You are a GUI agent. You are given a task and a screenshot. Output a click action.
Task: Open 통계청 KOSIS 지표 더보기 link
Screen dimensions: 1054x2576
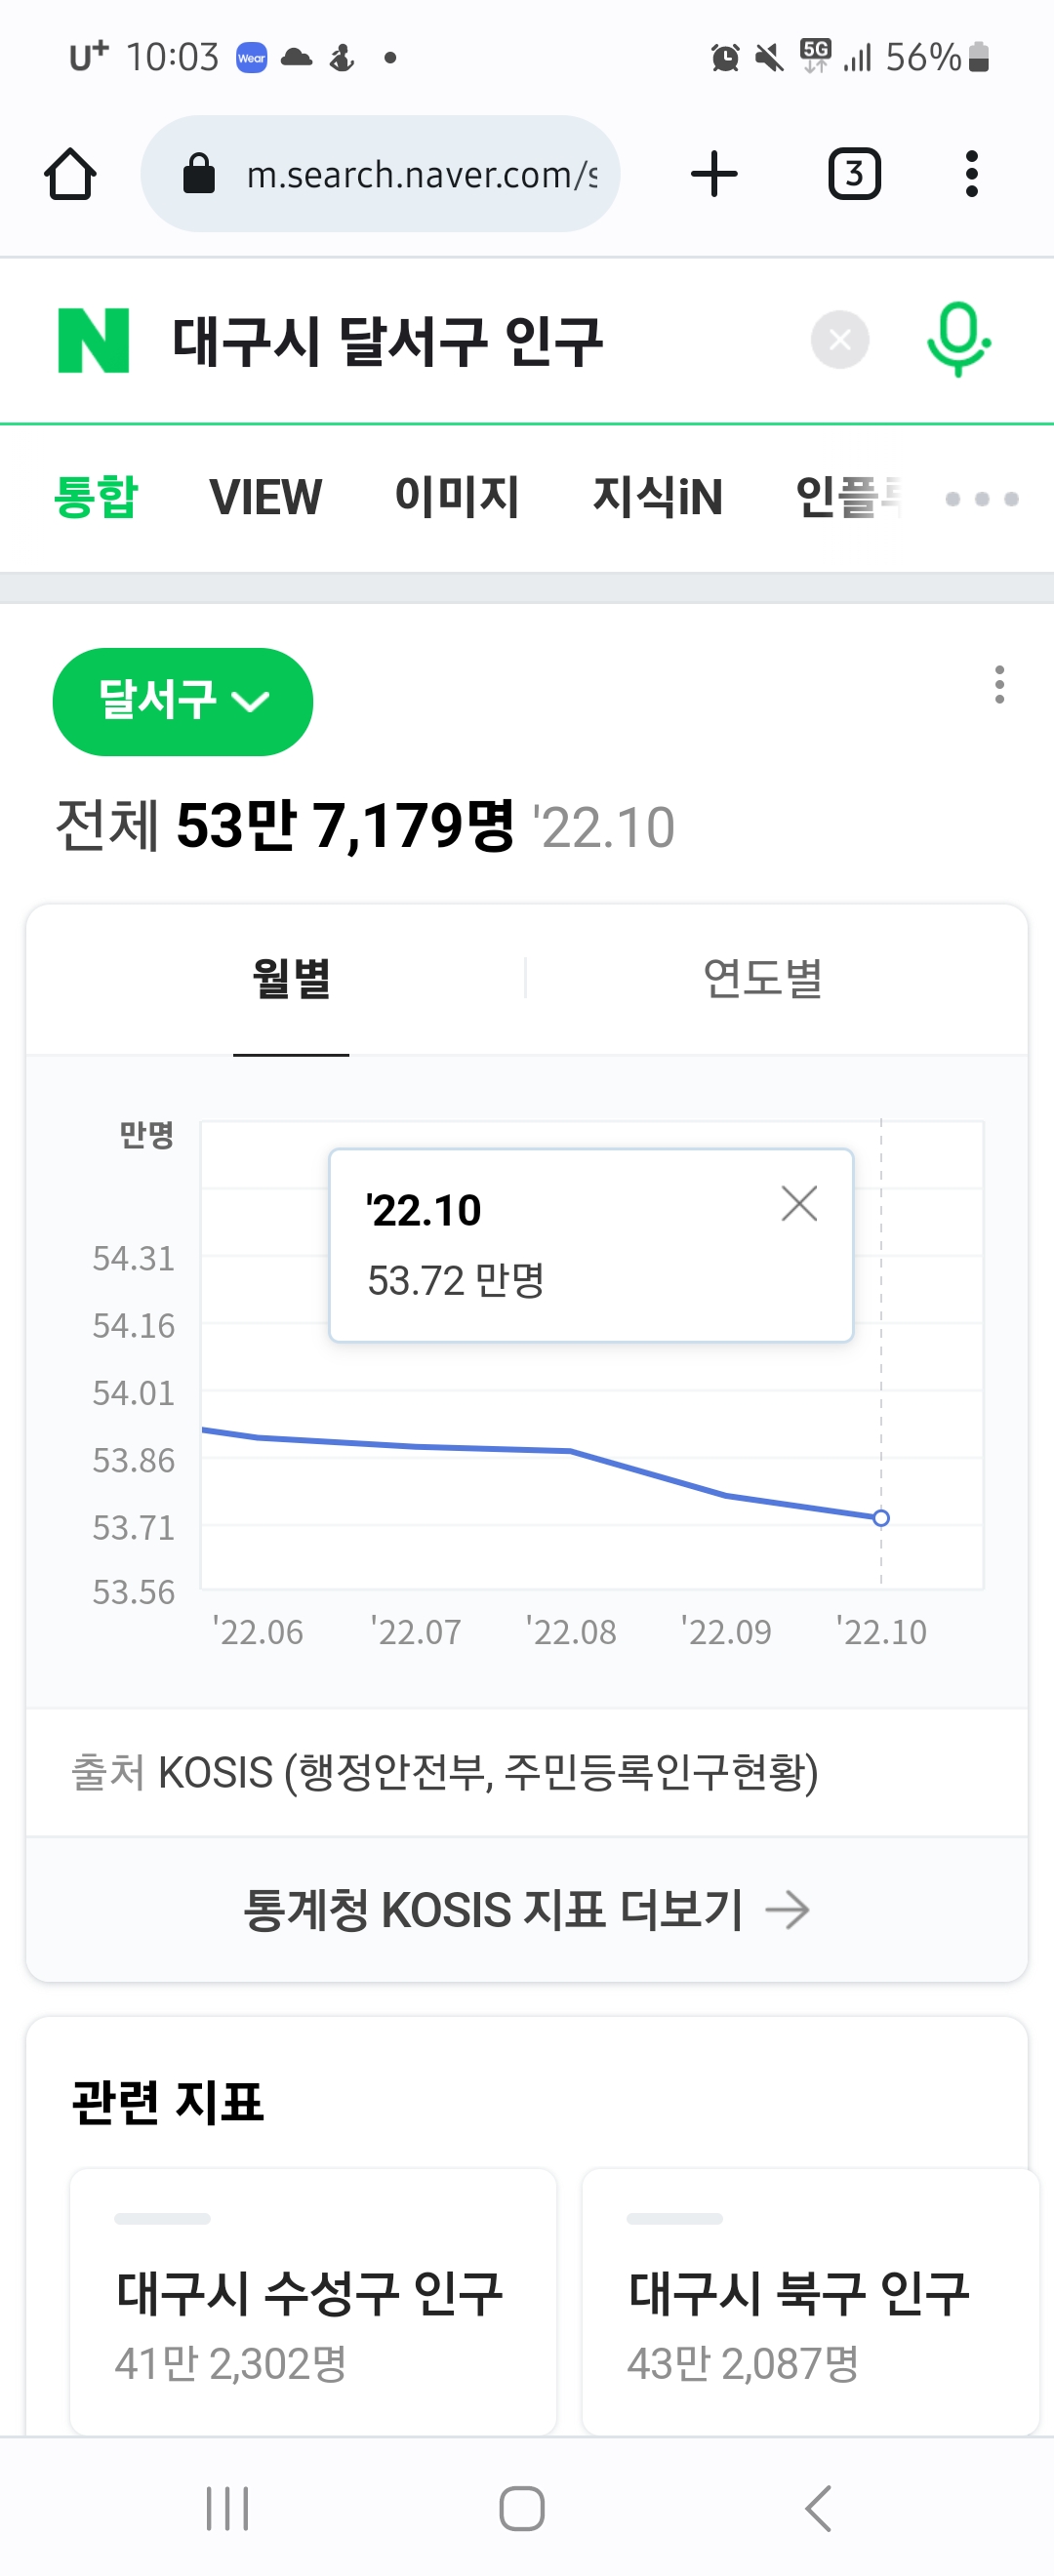pos(526,1909)
